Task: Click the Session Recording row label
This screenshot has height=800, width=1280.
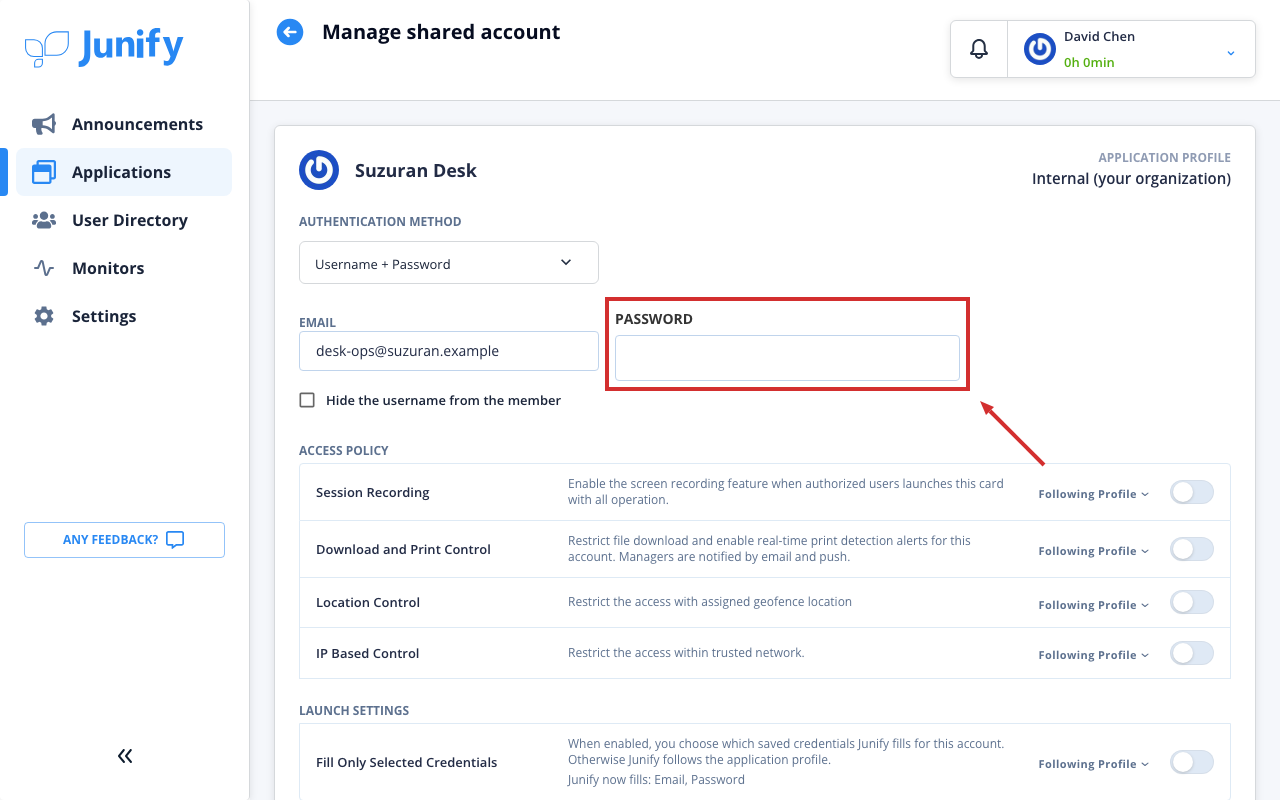Action: tap(373, 492)
